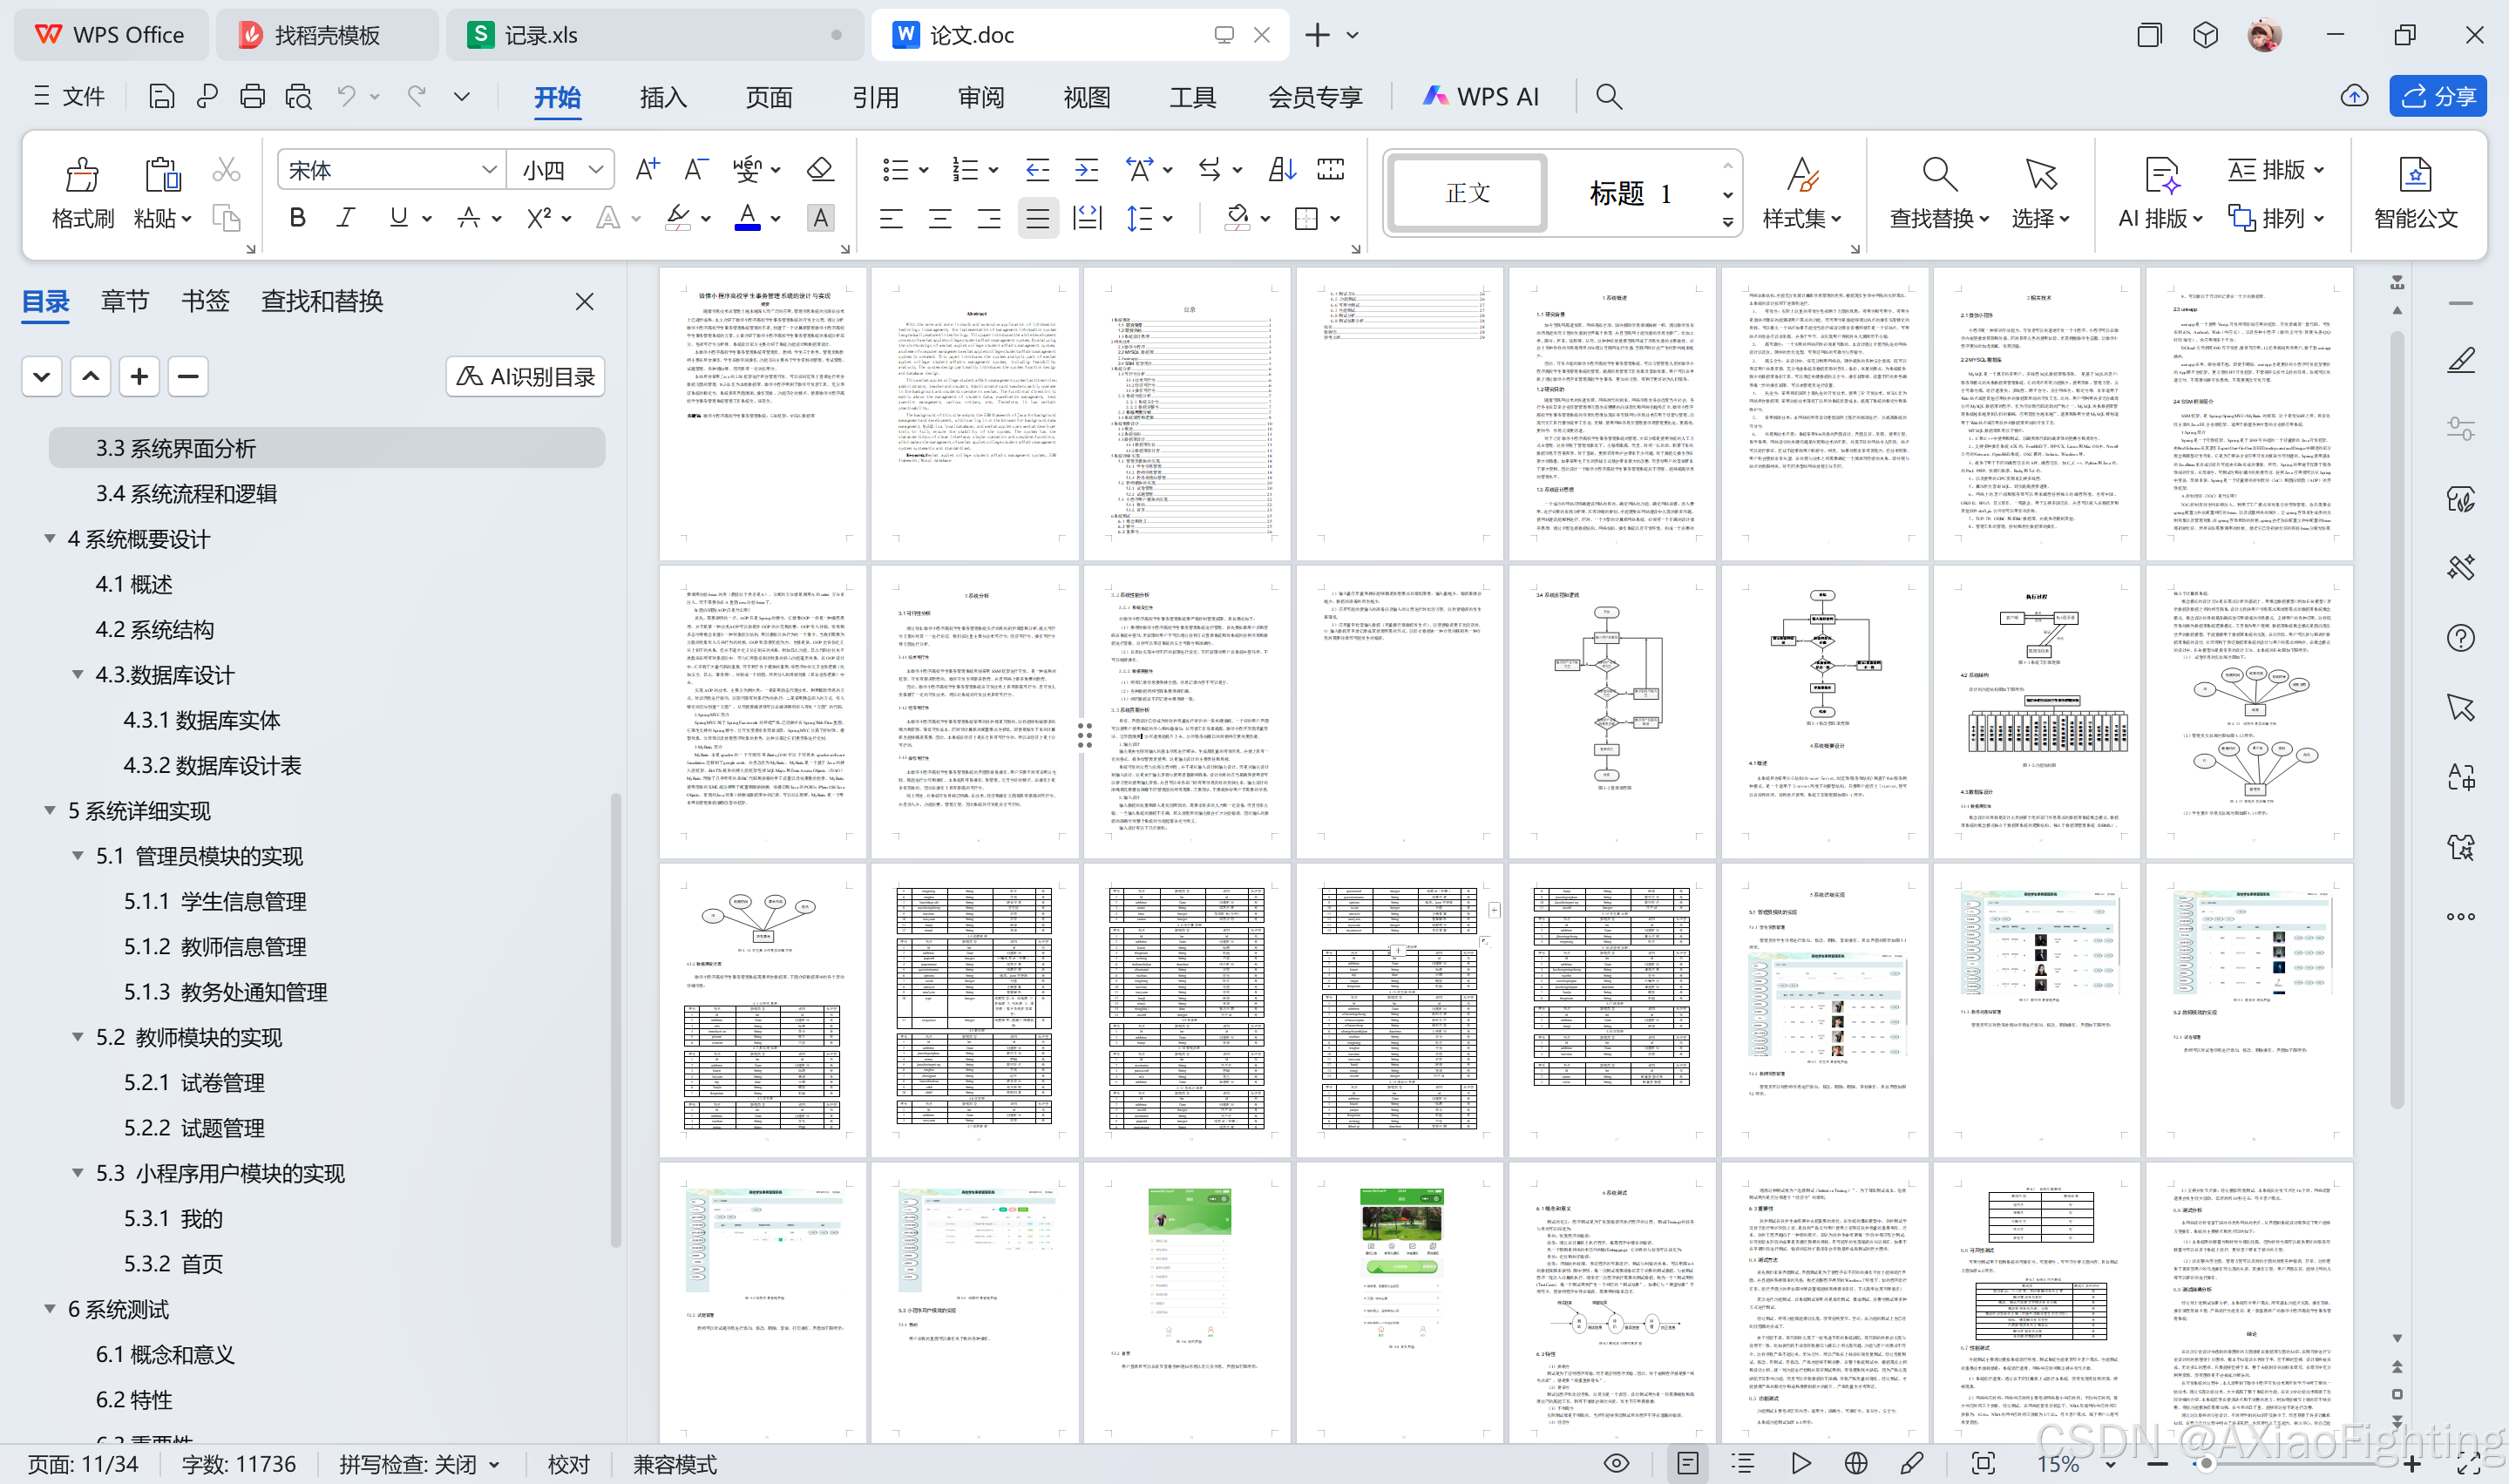
Task: Click the Paste (粘贴) clipboard icon
Action: pos(161,174)
